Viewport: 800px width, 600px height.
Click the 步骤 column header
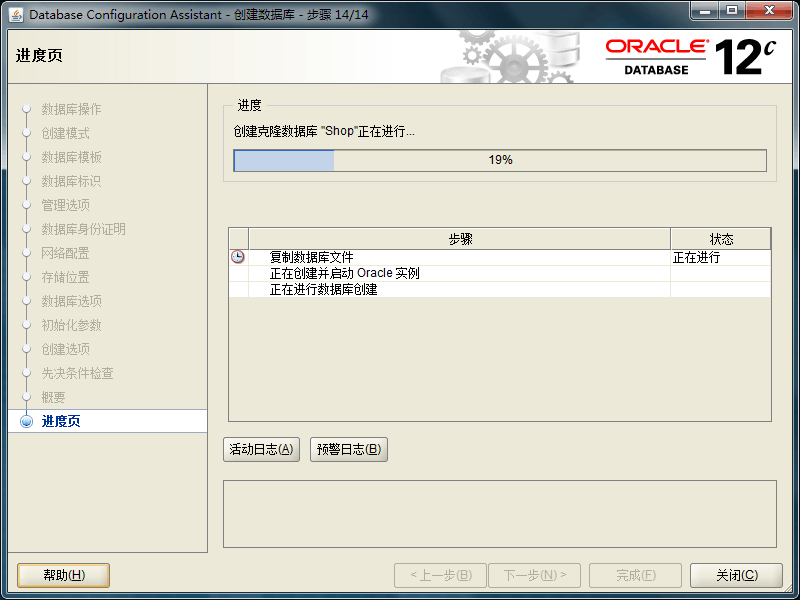coord(459,239)
